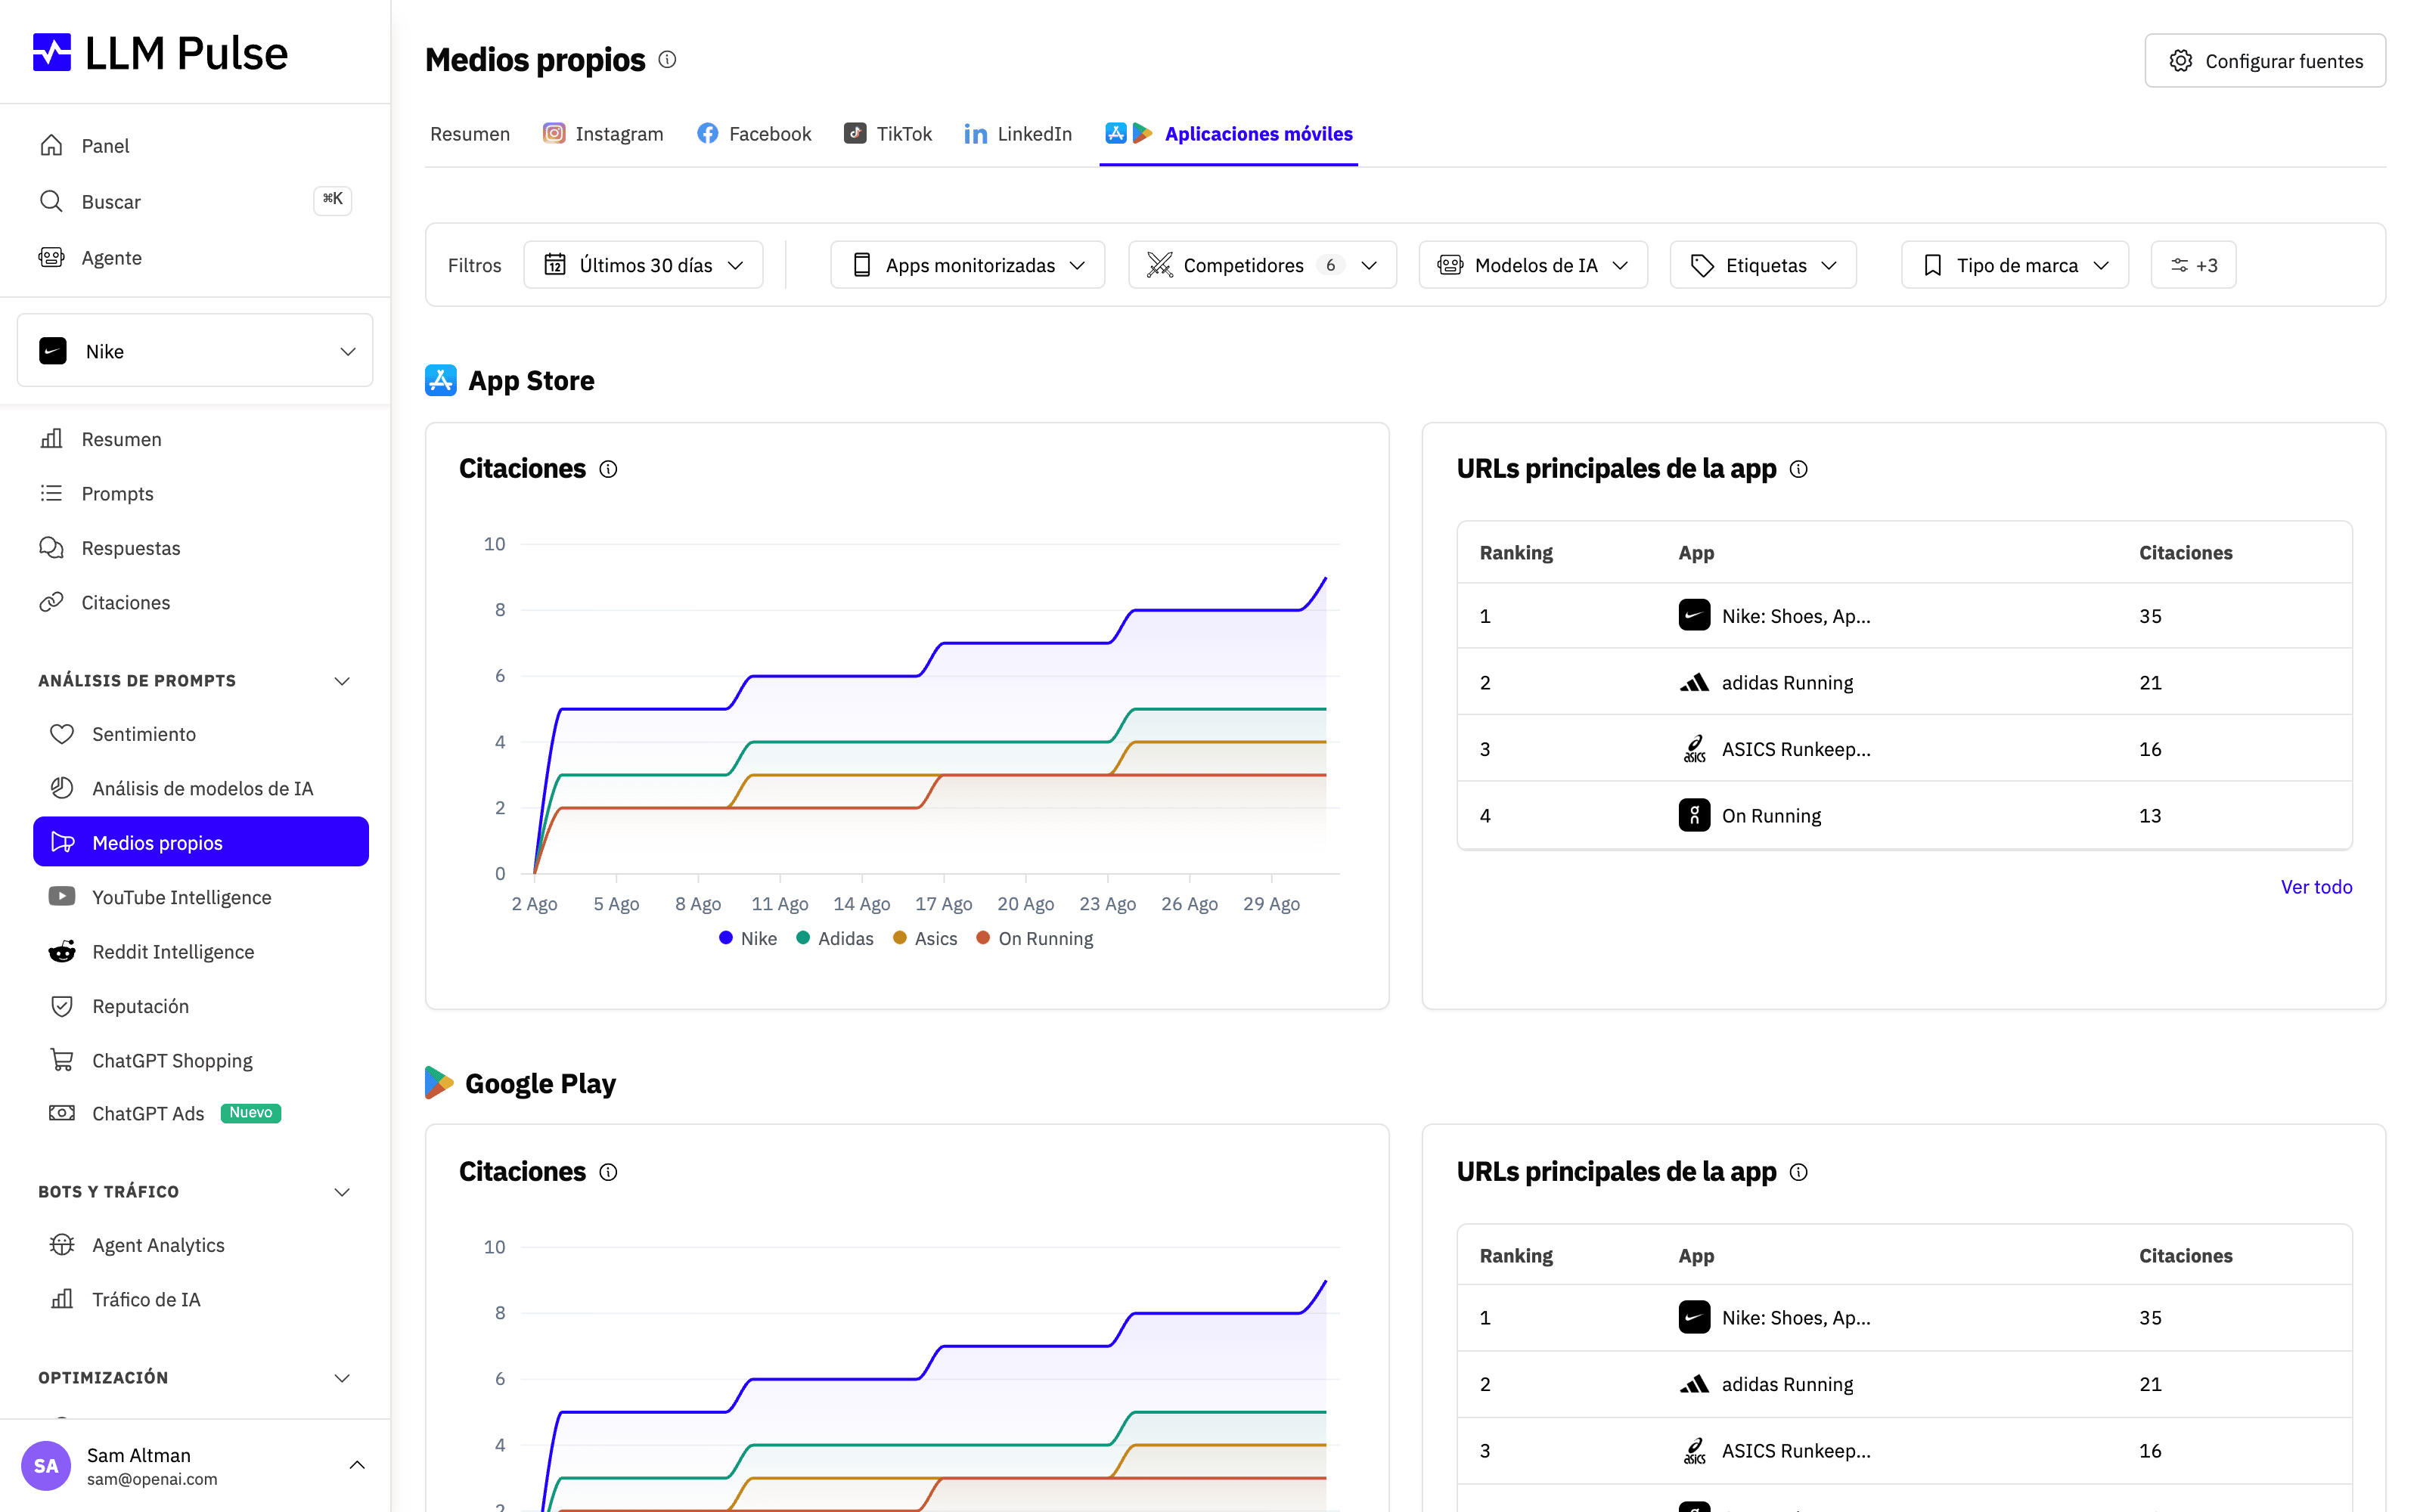Screen dimensions: 2420x1512
Task: Select the Aplicaciones móviles tab
Action: (1229, 133)
